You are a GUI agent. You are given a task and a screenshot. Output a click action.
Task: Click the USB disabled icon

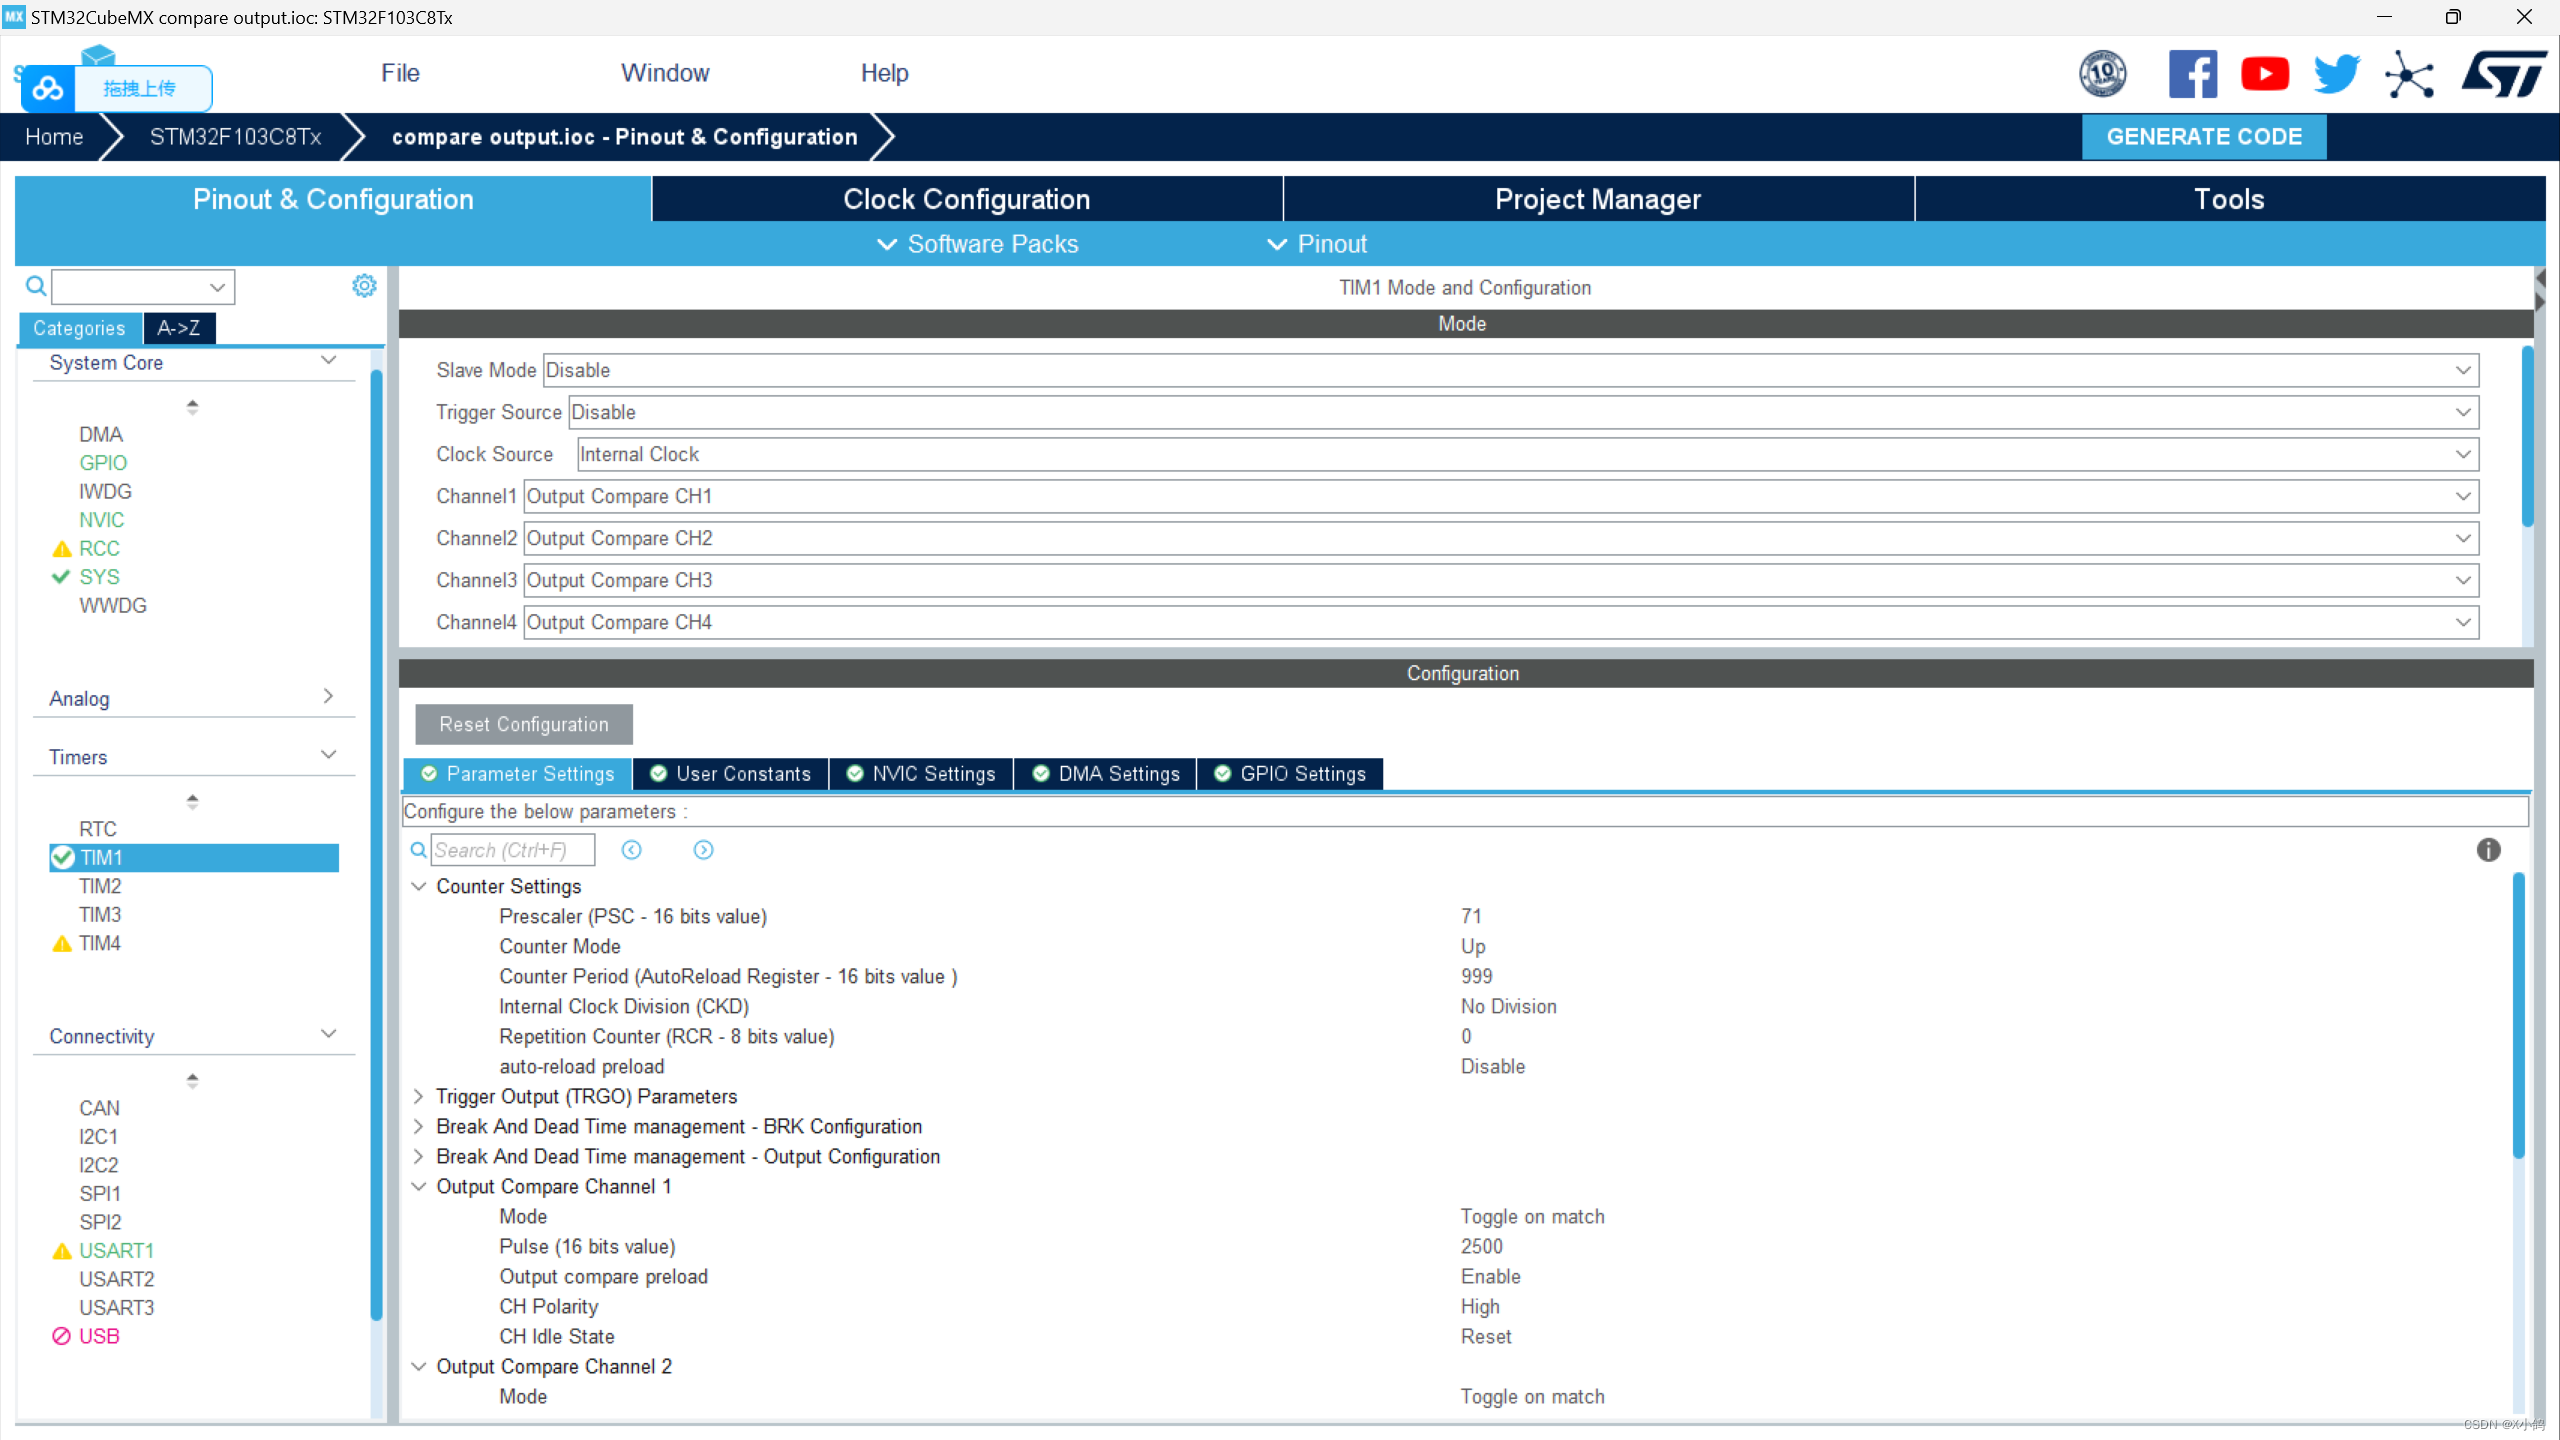(61, 1335)
